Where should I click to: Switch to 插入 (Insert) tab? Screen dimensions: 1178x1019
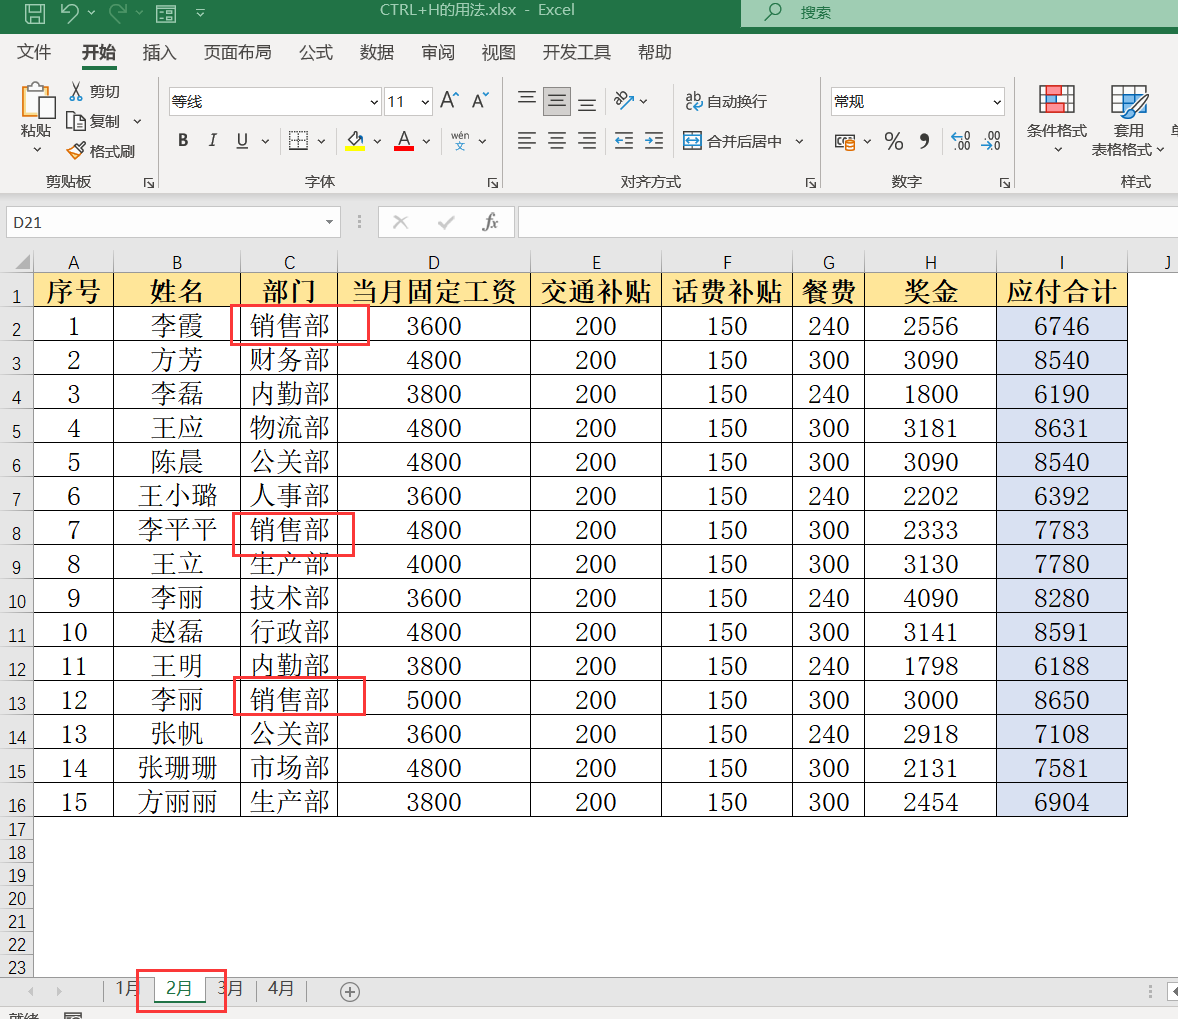pyautogui.click(x=159, y=52)
